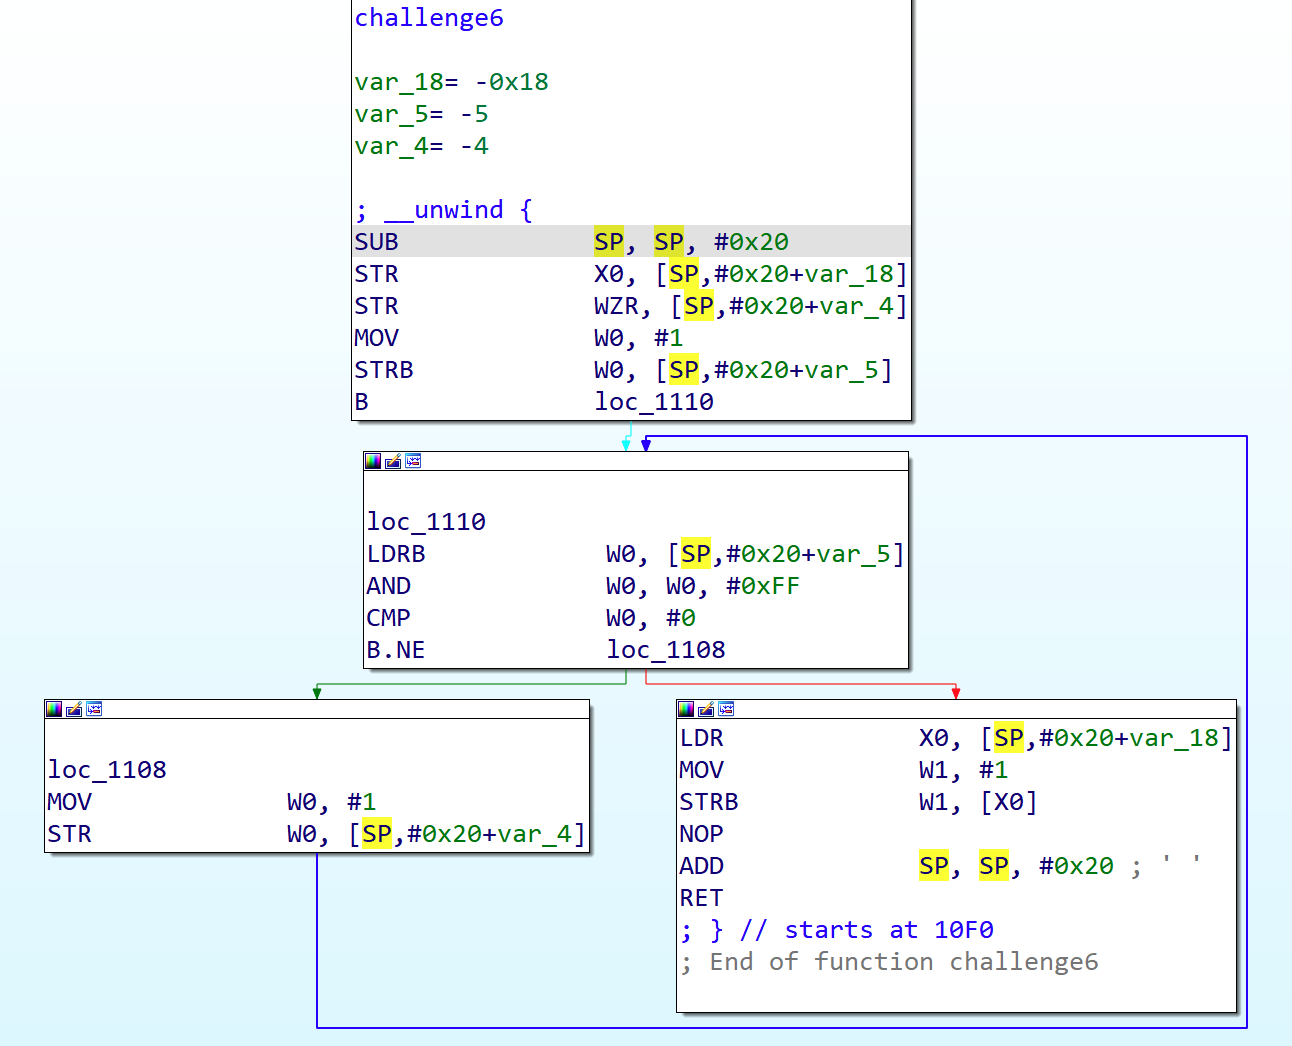Image resolution: width=1292 pixels, height=1046 pixels.
Task: Click the loc_1110 label heading
Action: click(426, 522)
